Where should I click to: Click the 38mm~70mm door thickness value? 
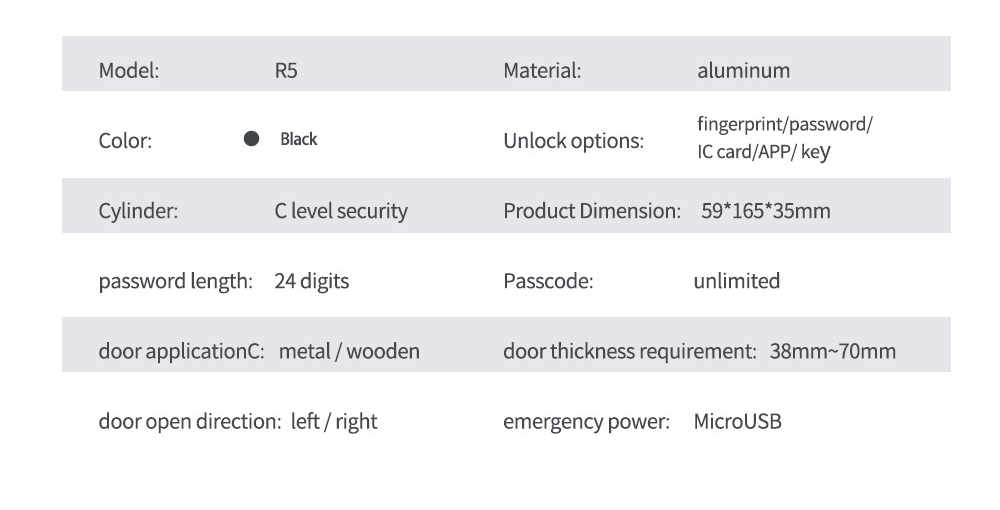coord(832,351)
